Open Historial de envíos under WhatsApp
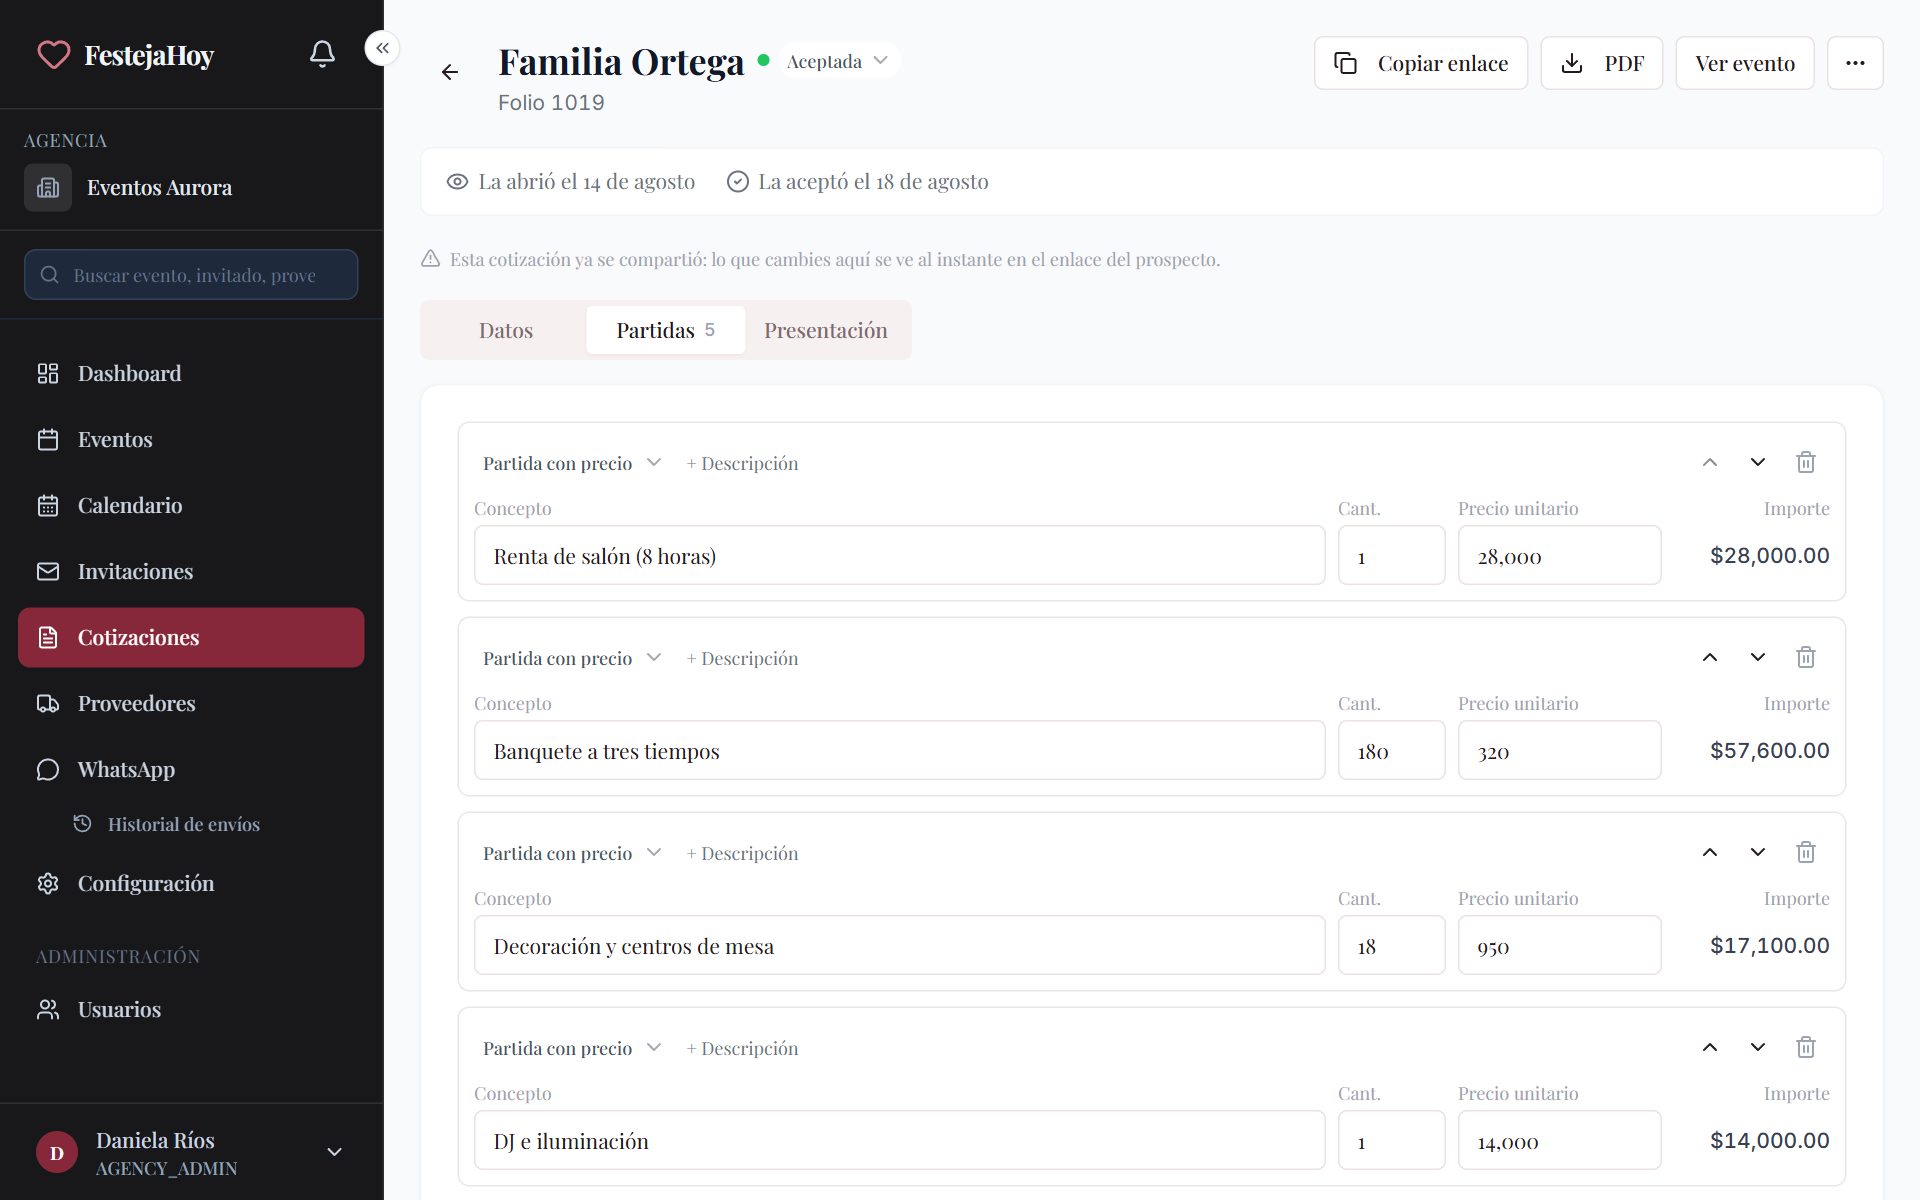Viewport: 1920px width, 1200px height. click(x=183, y=824)
